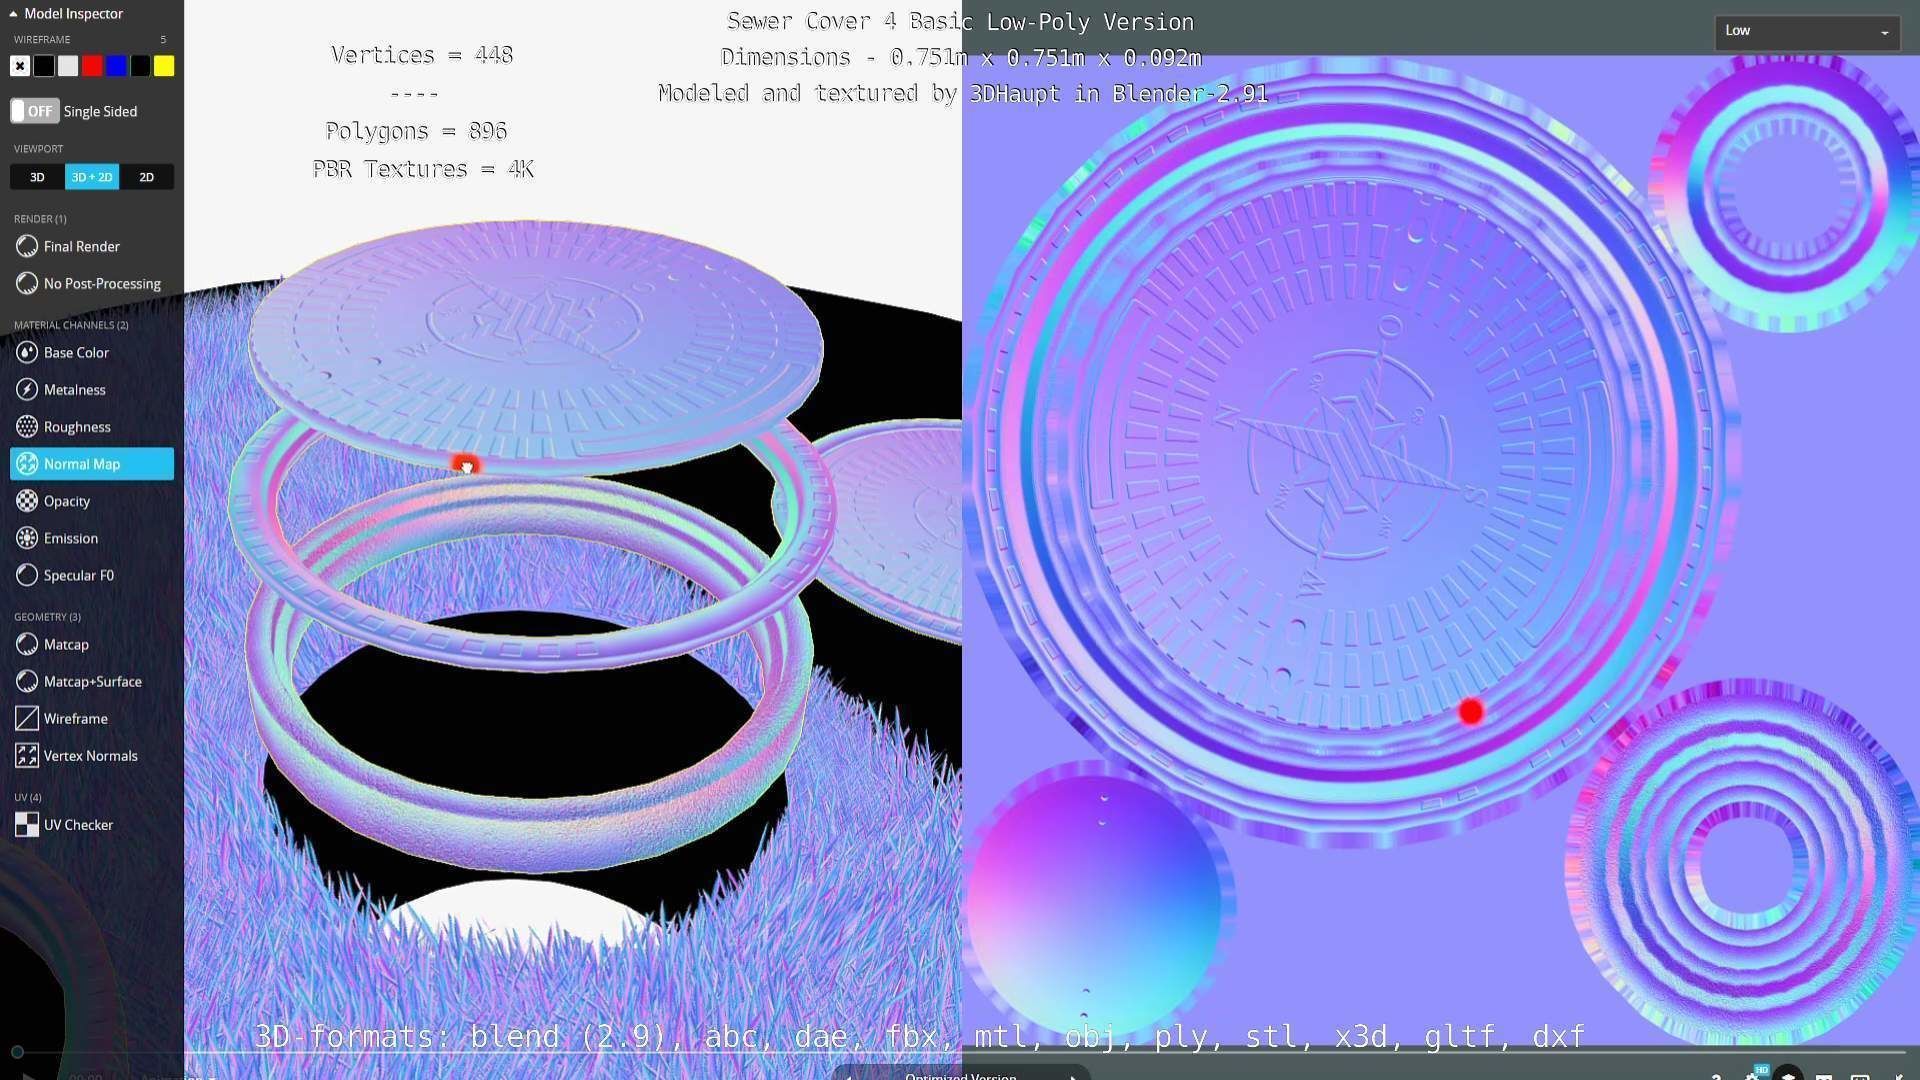Screen dimensions: 1920x1080
Task: Select the Base Color channel icon
Action: coord(27,353)
